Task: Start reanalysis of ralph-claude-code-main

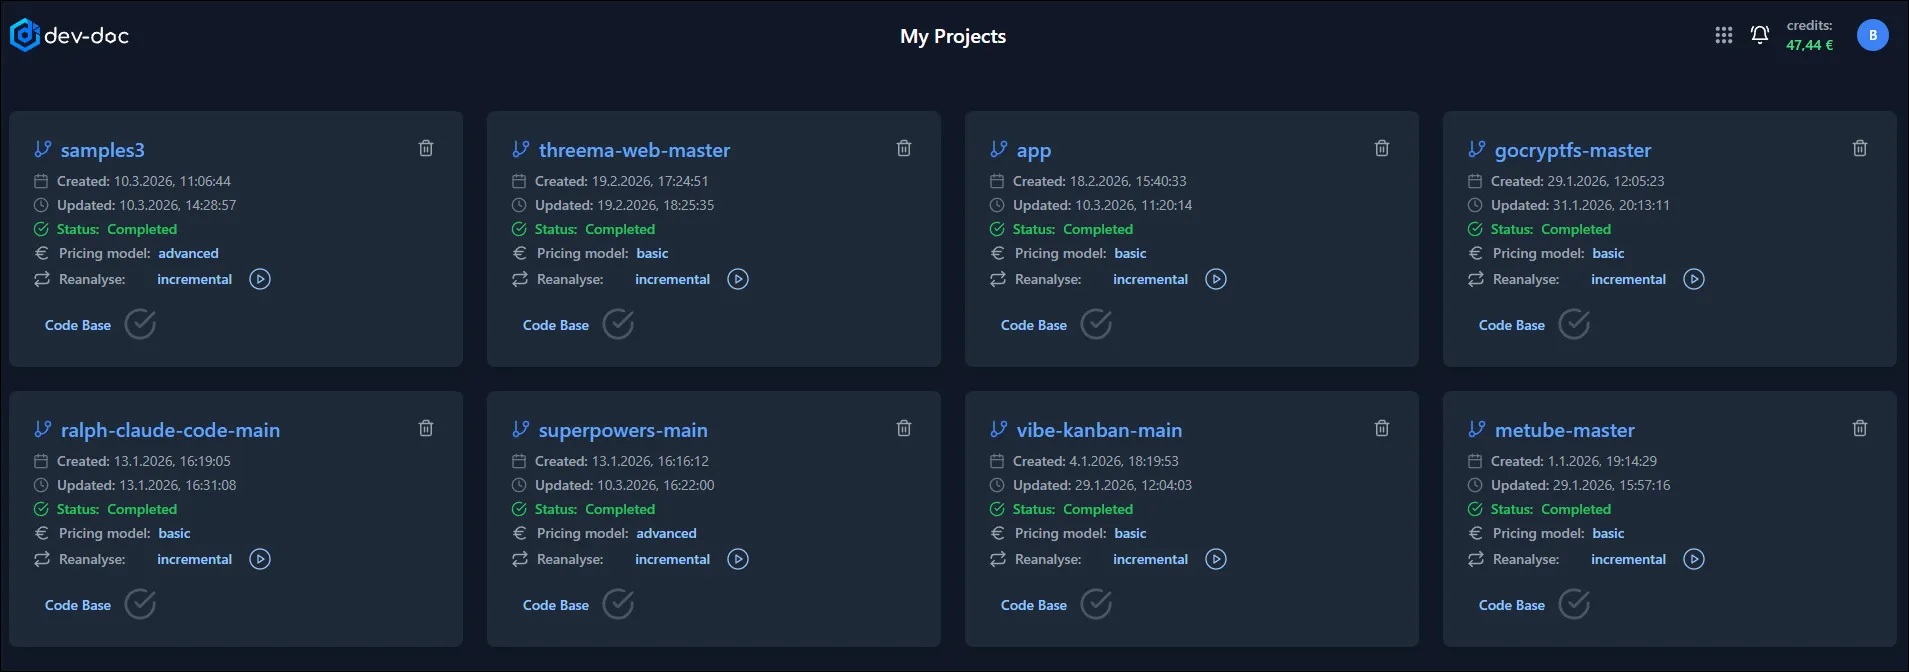Action: point(260,559)
